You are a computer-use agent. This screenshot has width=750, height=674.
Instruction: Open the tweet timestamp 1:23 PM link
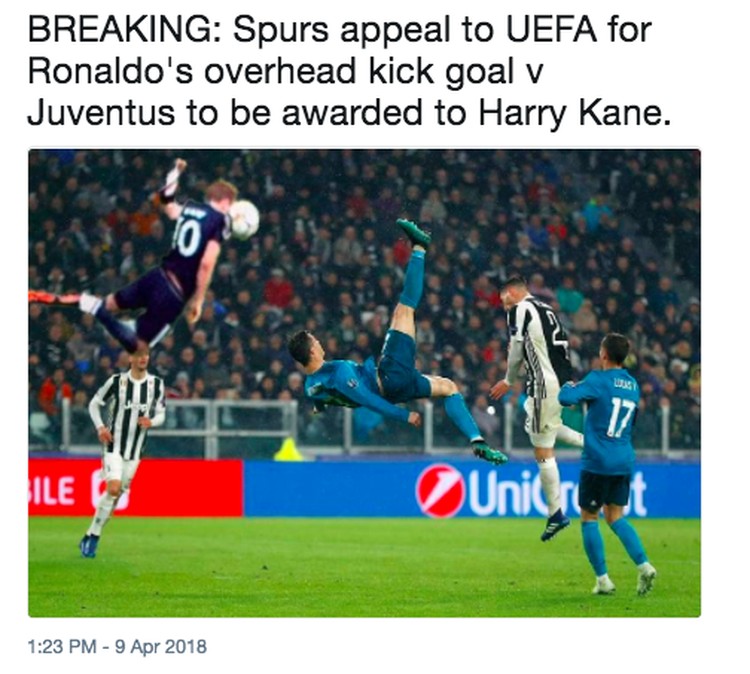pos(62,647)
